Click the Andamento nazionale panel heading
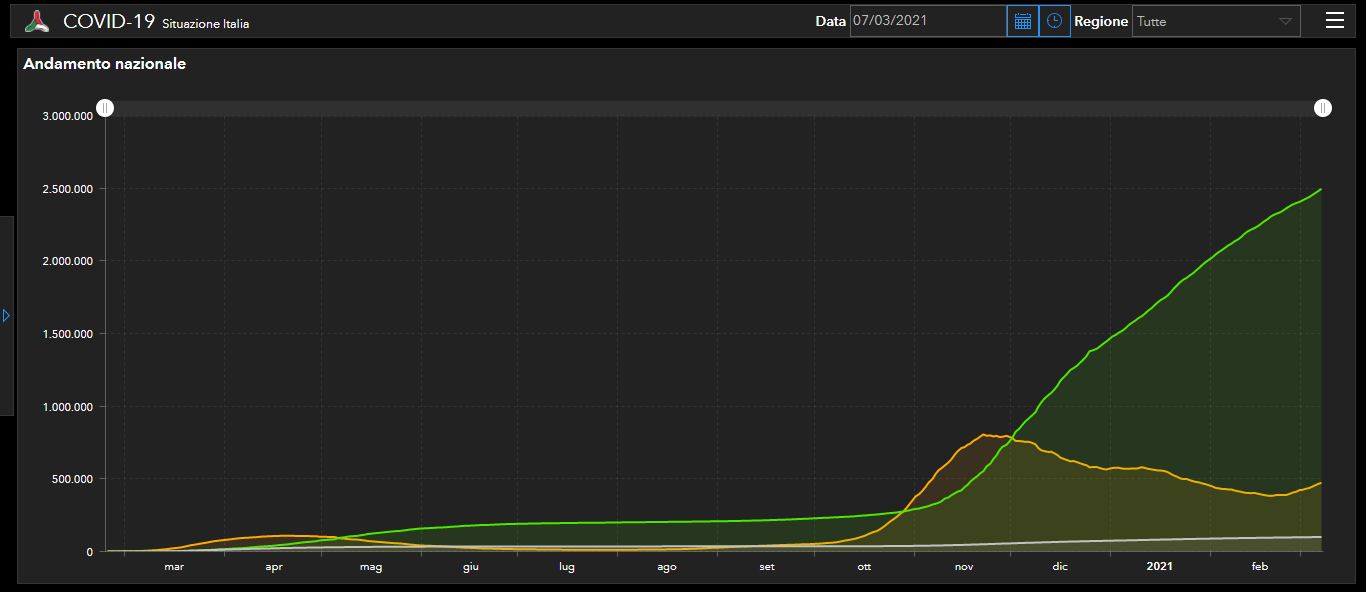1366x592 pixels. pos(104,64)
